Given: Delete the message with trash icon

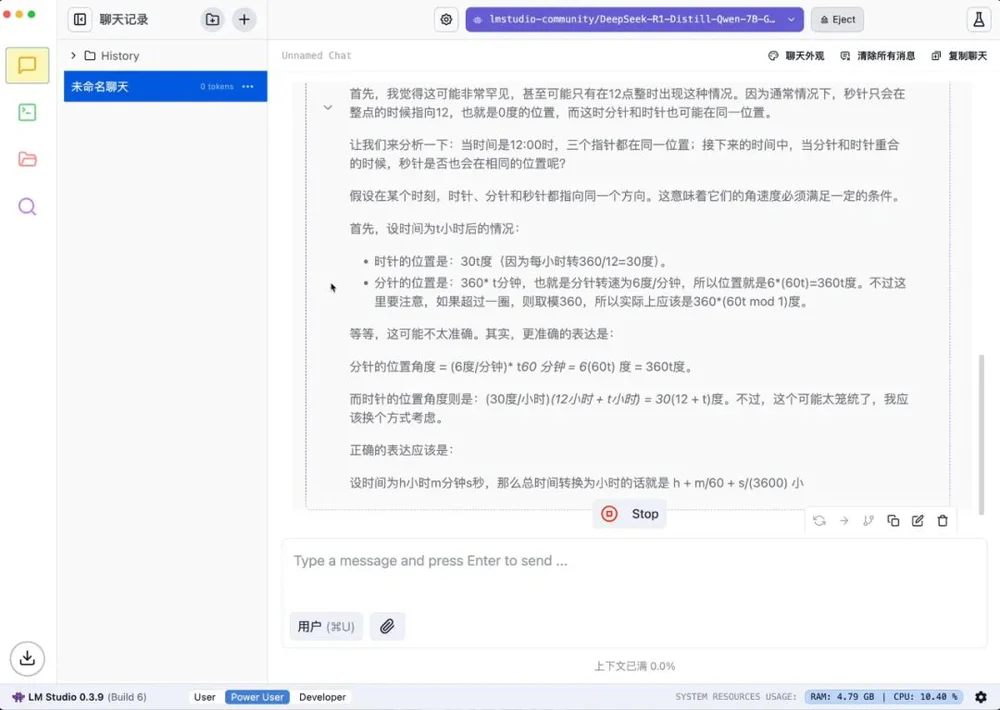Looking at the screenshot, I should (942, 521).
